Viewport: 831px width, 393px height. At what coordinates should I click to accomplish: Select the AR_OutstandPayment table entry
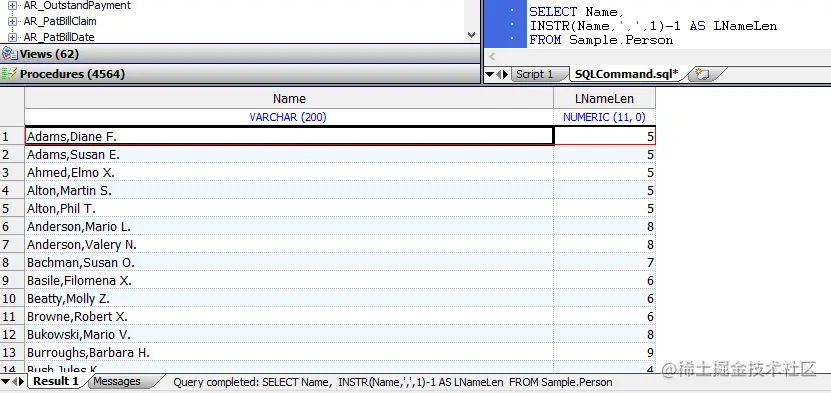coord(77,6)
